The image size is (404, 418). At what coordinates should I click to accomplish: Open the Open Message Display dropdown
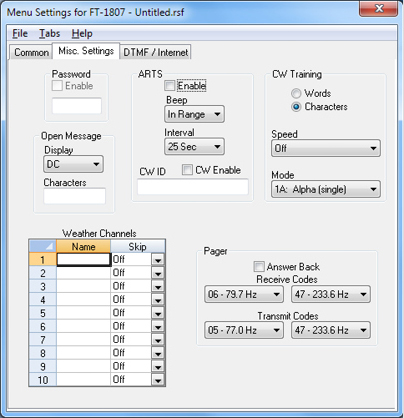click(73, 164)
